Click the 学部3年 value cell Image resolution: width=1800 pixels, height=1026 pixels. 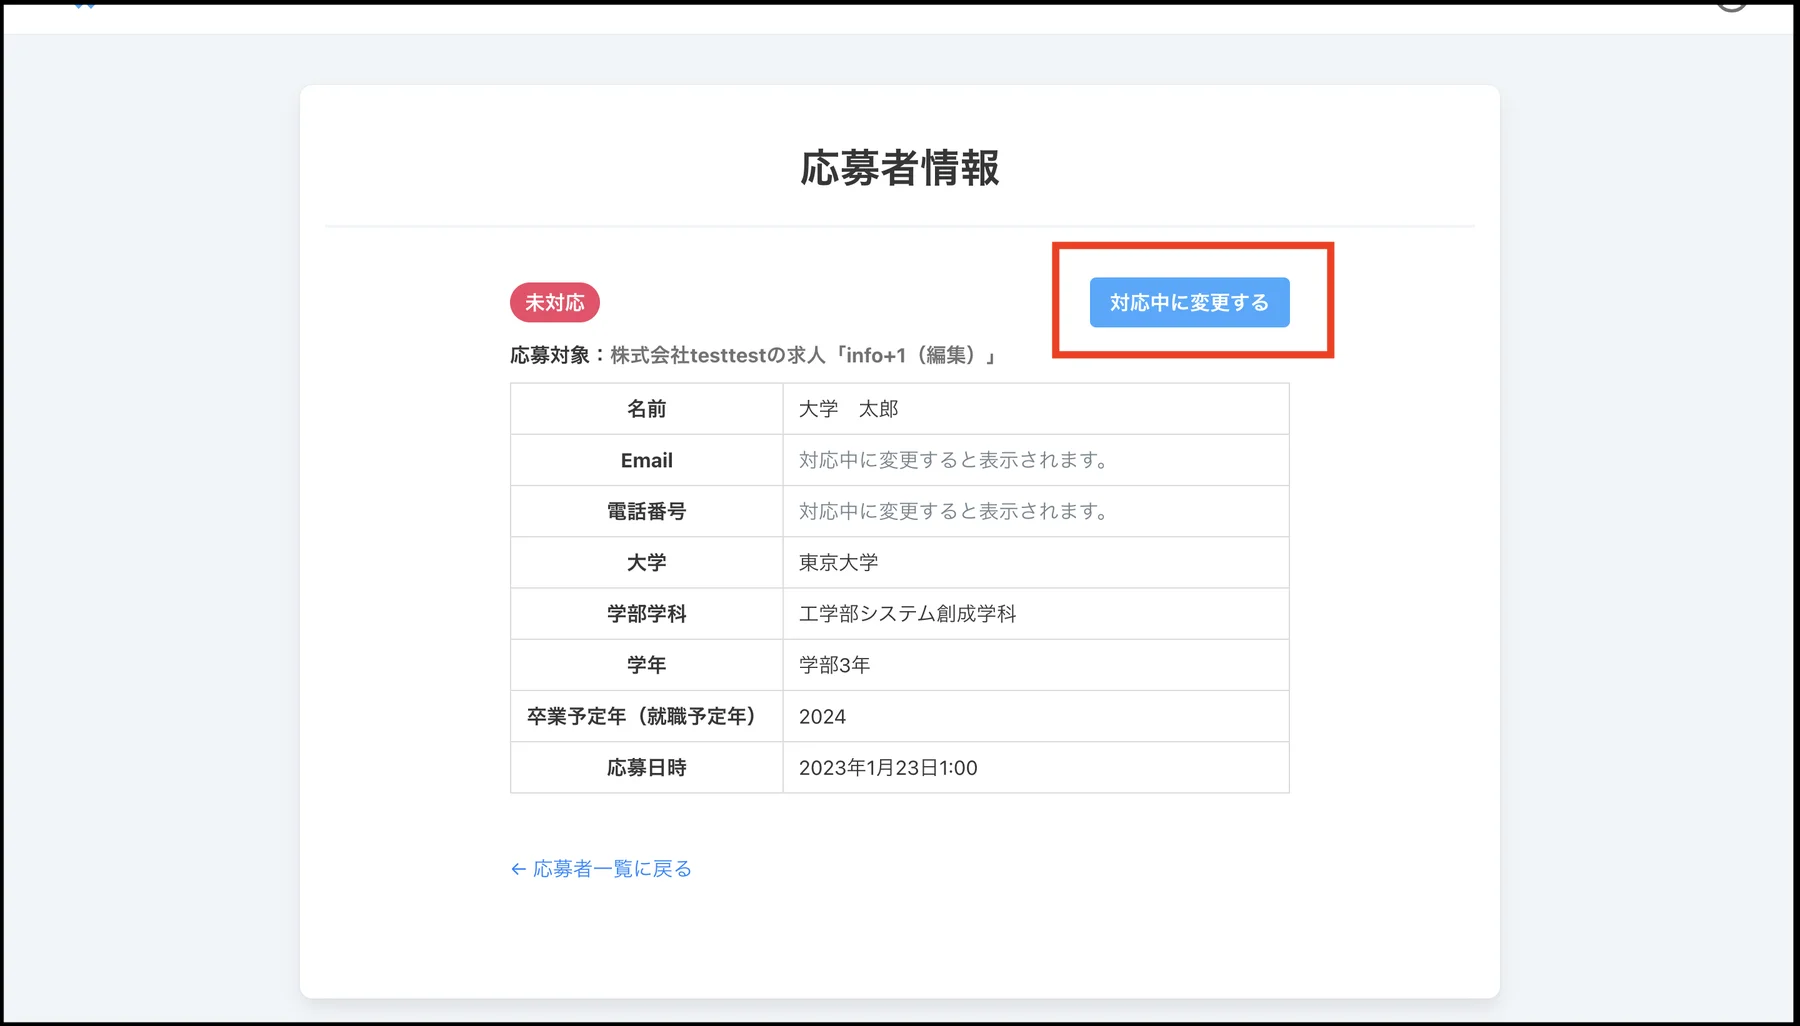(1036, 665)
